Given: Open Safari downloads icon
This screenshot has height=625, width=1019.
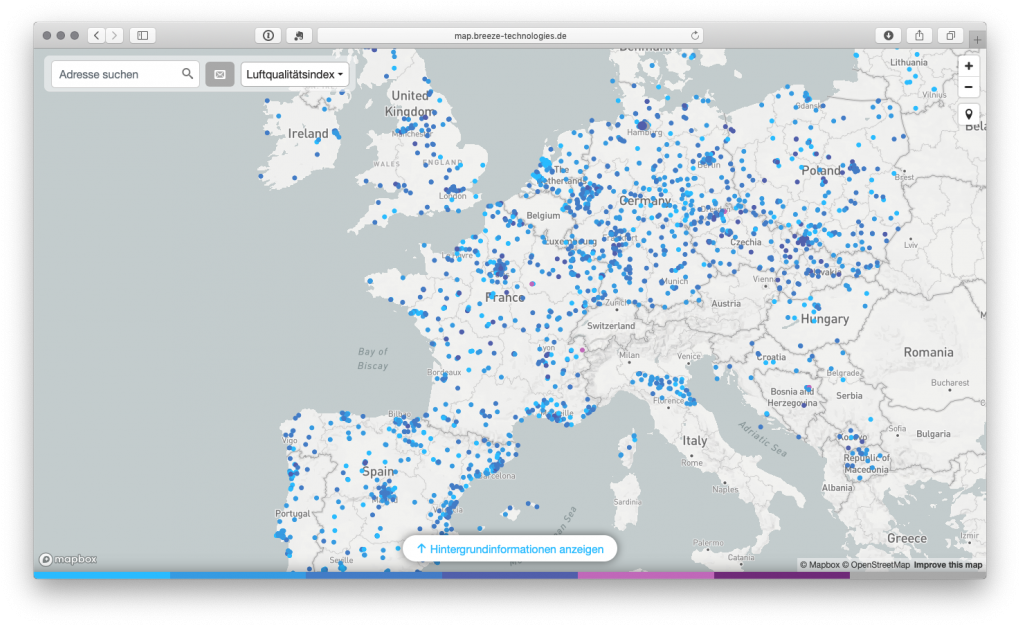Looking at the screenshot, I should pyautogui.click(x=888, y=35).
